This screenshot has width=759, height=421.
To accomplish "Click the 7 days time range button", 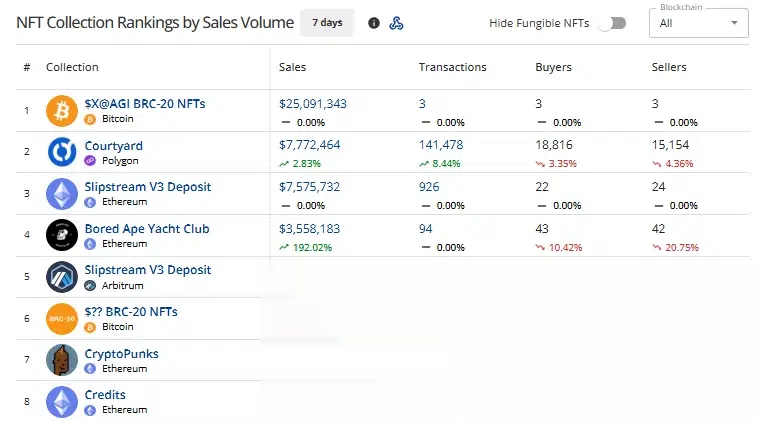I will click(327, 23).
